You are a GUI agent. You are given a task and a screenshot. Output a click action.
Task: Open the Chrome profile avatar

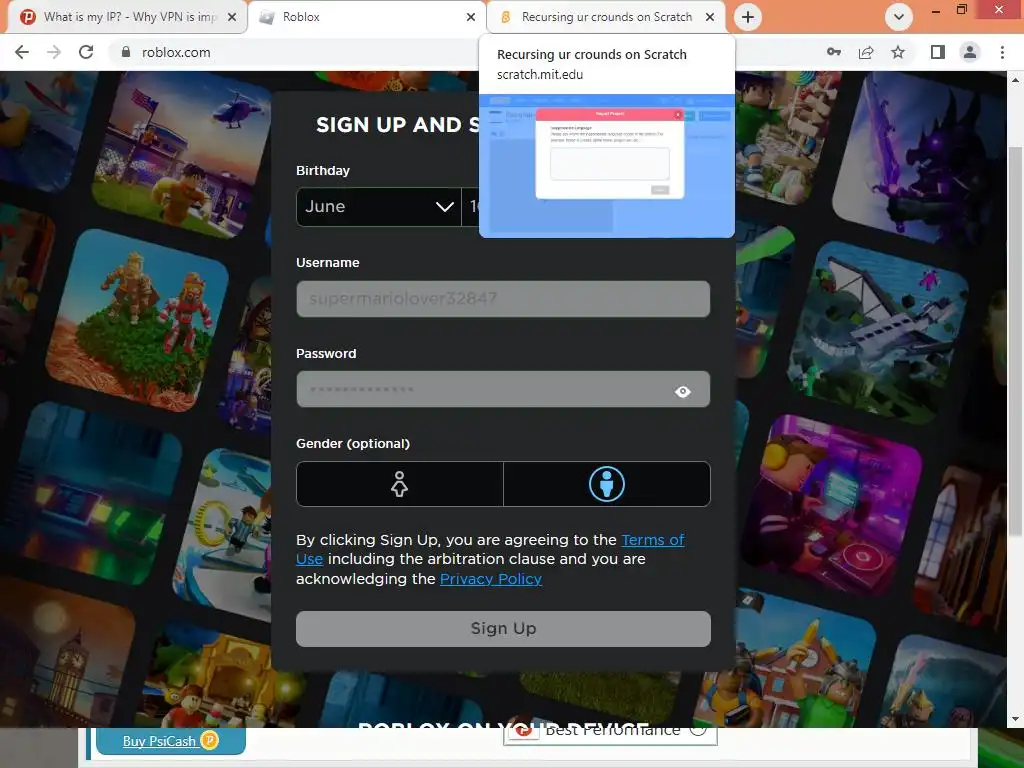tap(970, 52)
